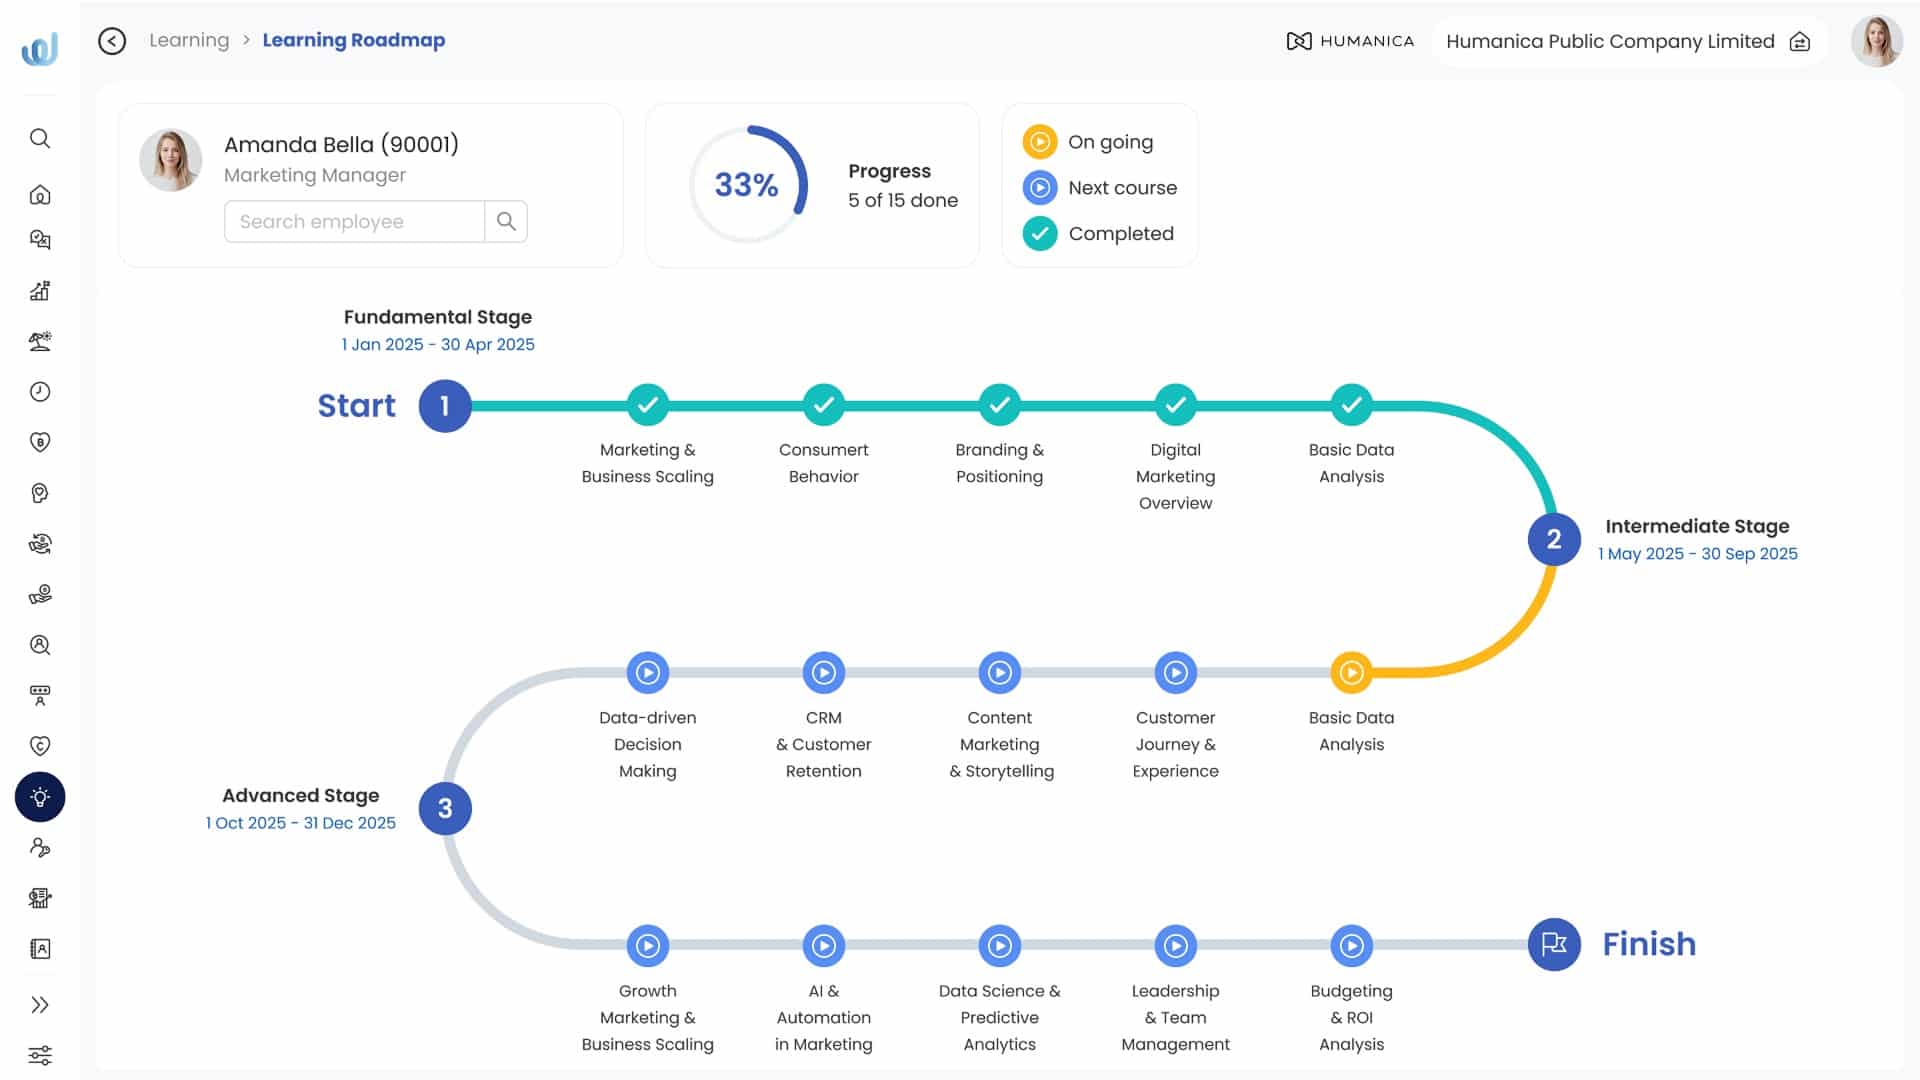
Task: Open the time tracking clock icon
Action: [40, 391]
